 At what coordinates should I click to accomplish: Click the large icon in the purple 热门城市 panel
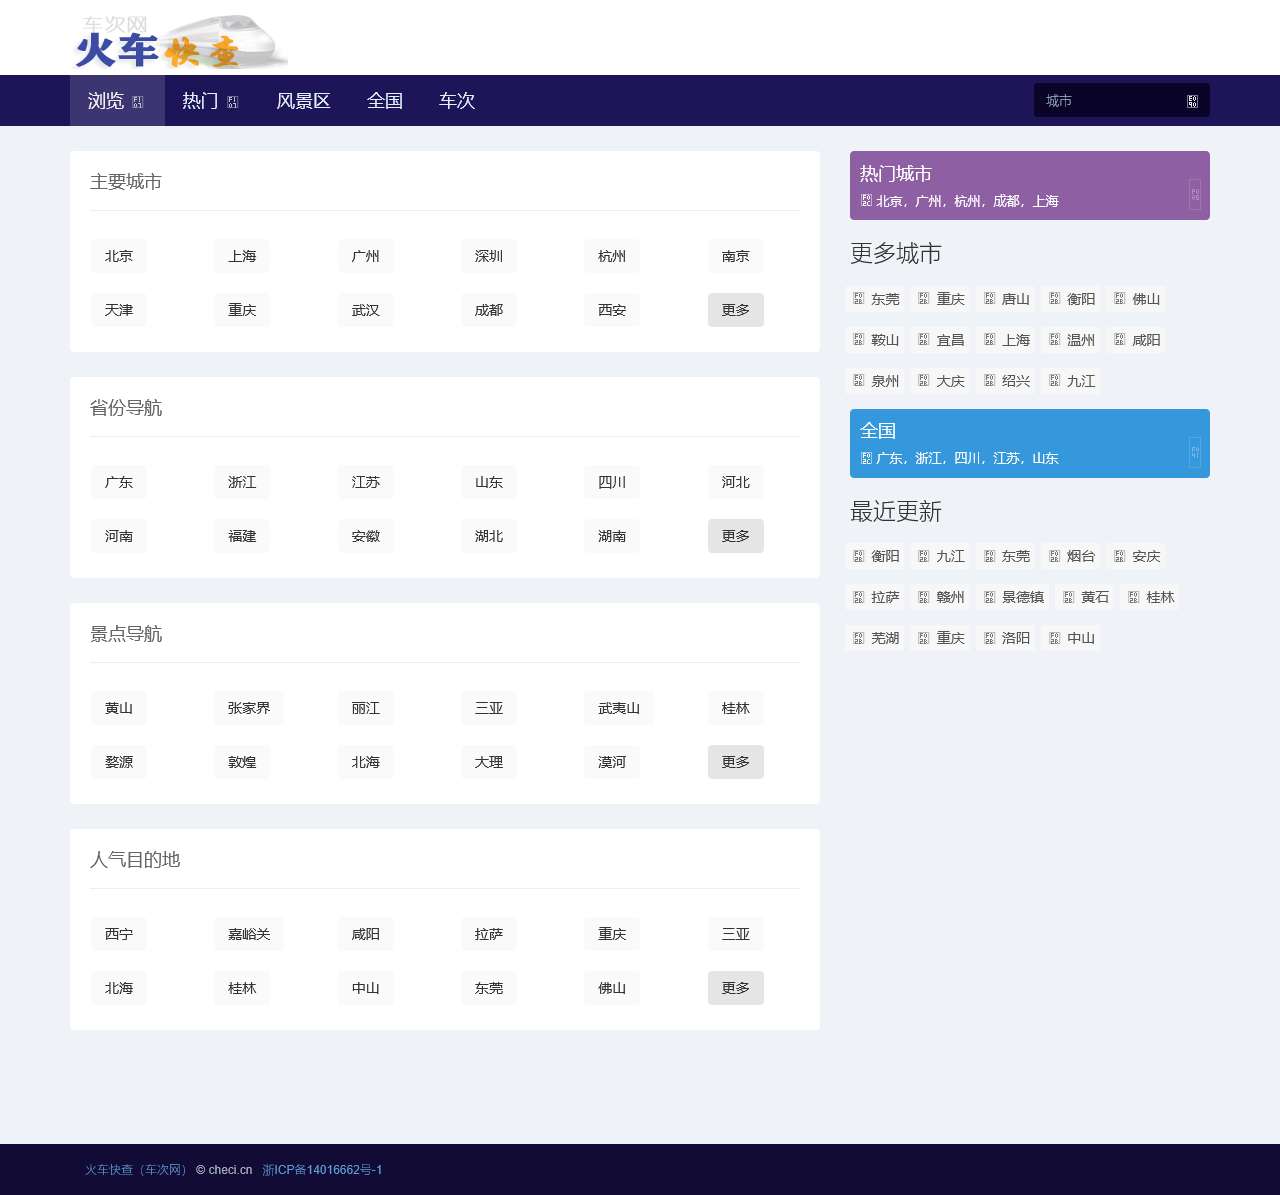(x=1195, y=193)
